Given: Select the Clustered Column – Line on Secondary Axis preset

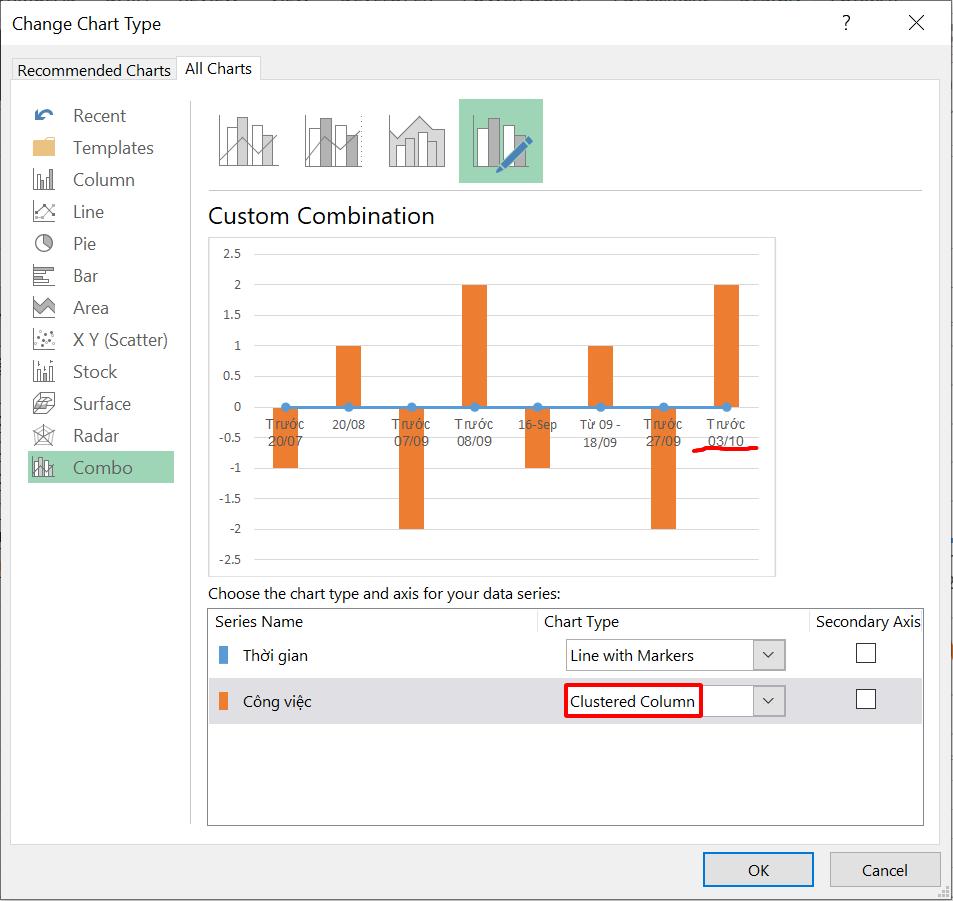Looking at the screenshot, I should click(x=330, y=139).
